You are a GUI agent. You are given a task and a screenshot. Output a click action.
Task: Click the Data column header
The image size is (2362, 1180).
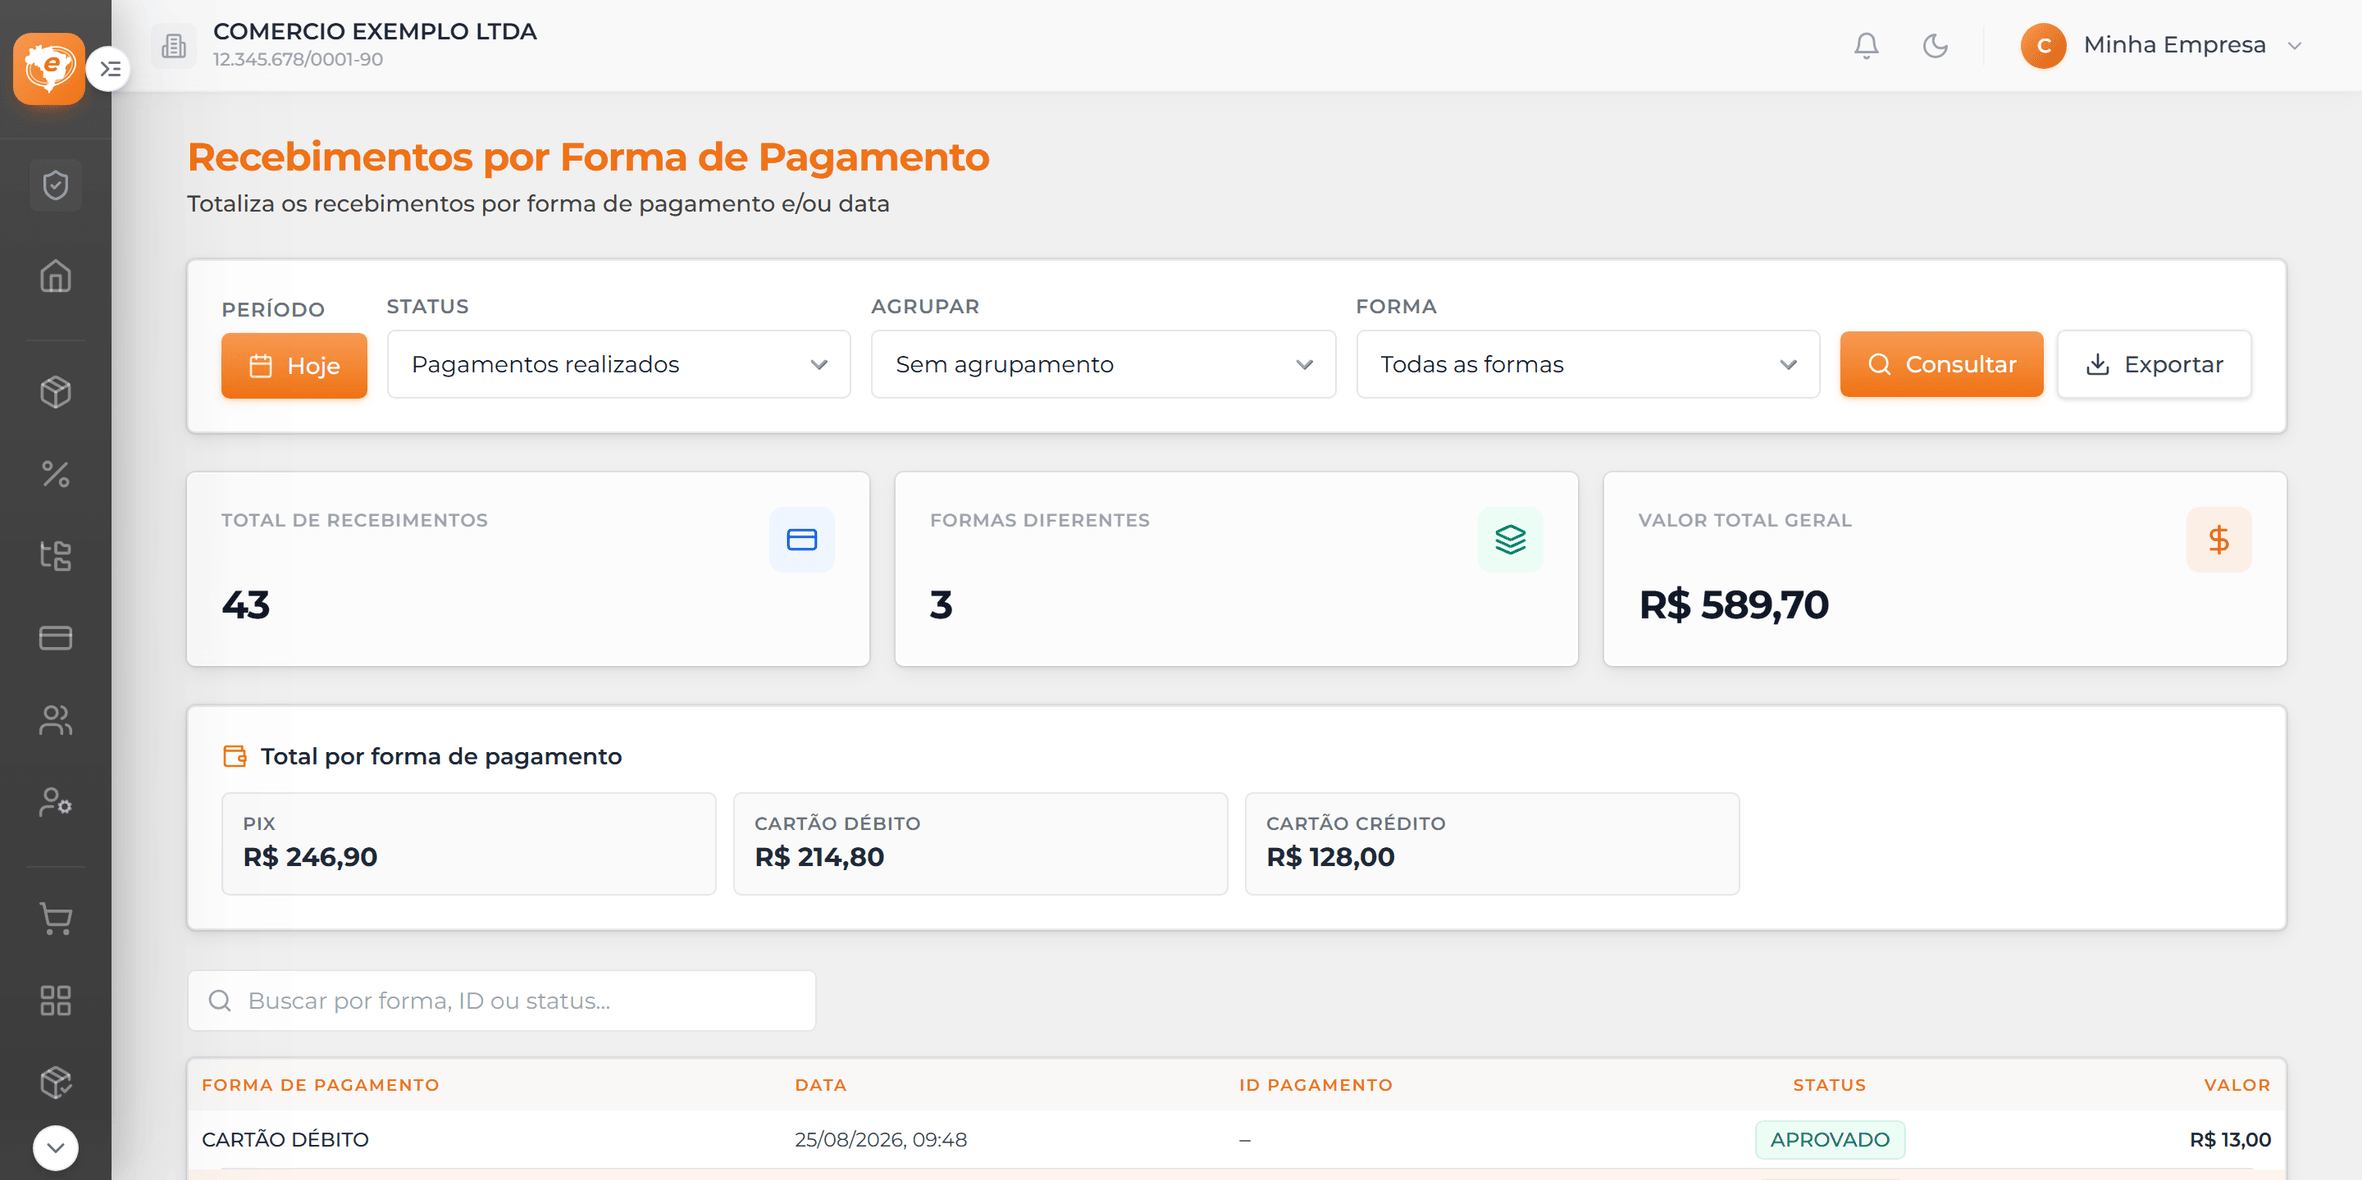[x=821, y=1085]
